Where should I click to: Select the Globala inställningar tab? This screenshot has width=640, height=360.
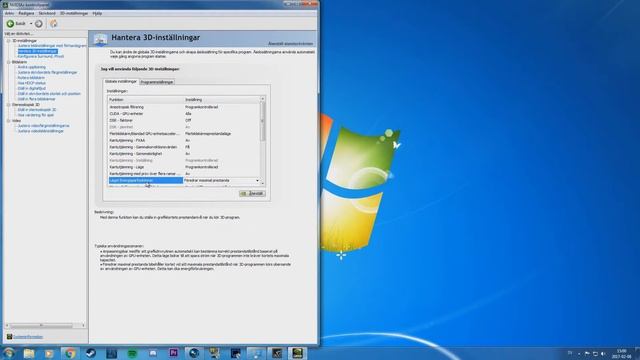click(121, 82)
